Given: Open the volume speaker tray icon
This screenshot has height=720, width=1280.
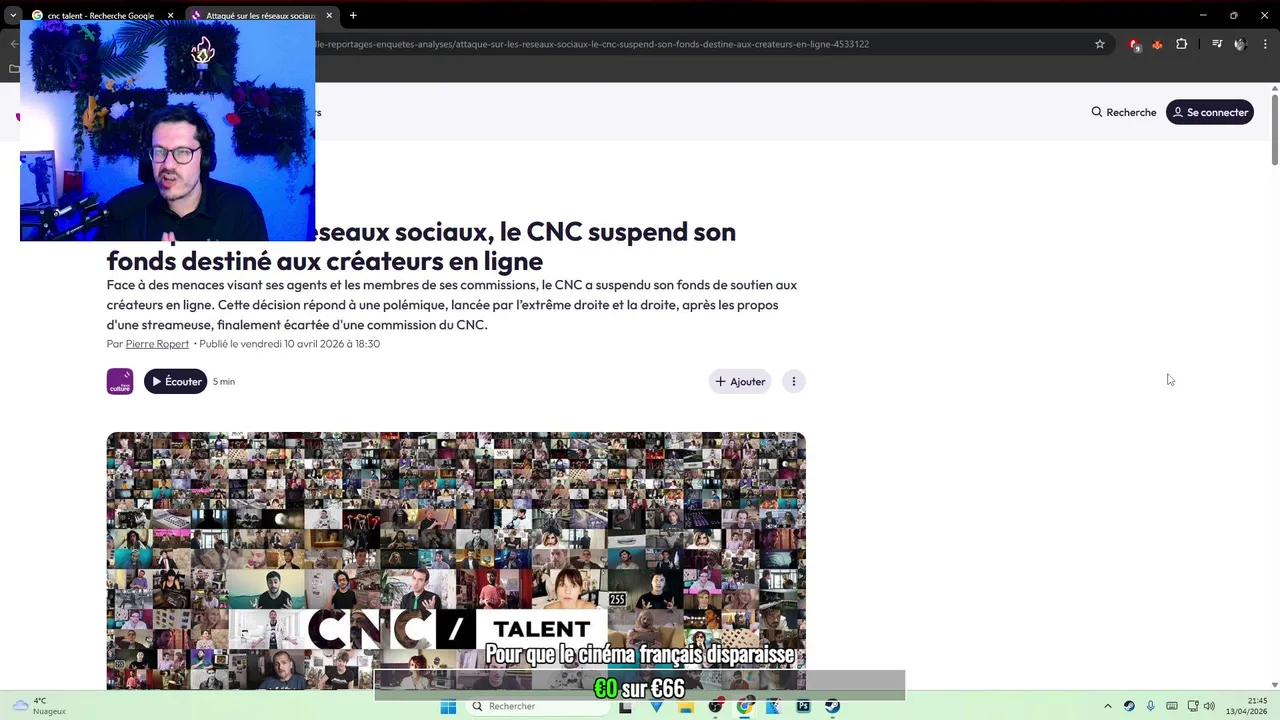Looking at the screenshot, I should tap(1209, 706).
